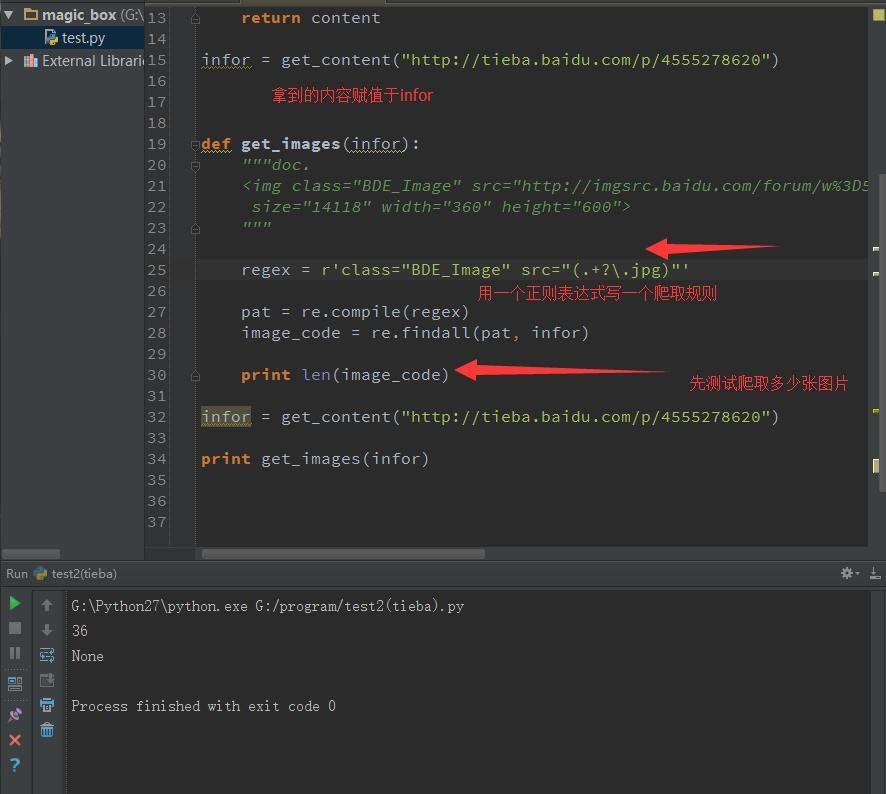Open Run panel settings gear menu
Viewport: 886px width, 794px height.
[849, 574]
